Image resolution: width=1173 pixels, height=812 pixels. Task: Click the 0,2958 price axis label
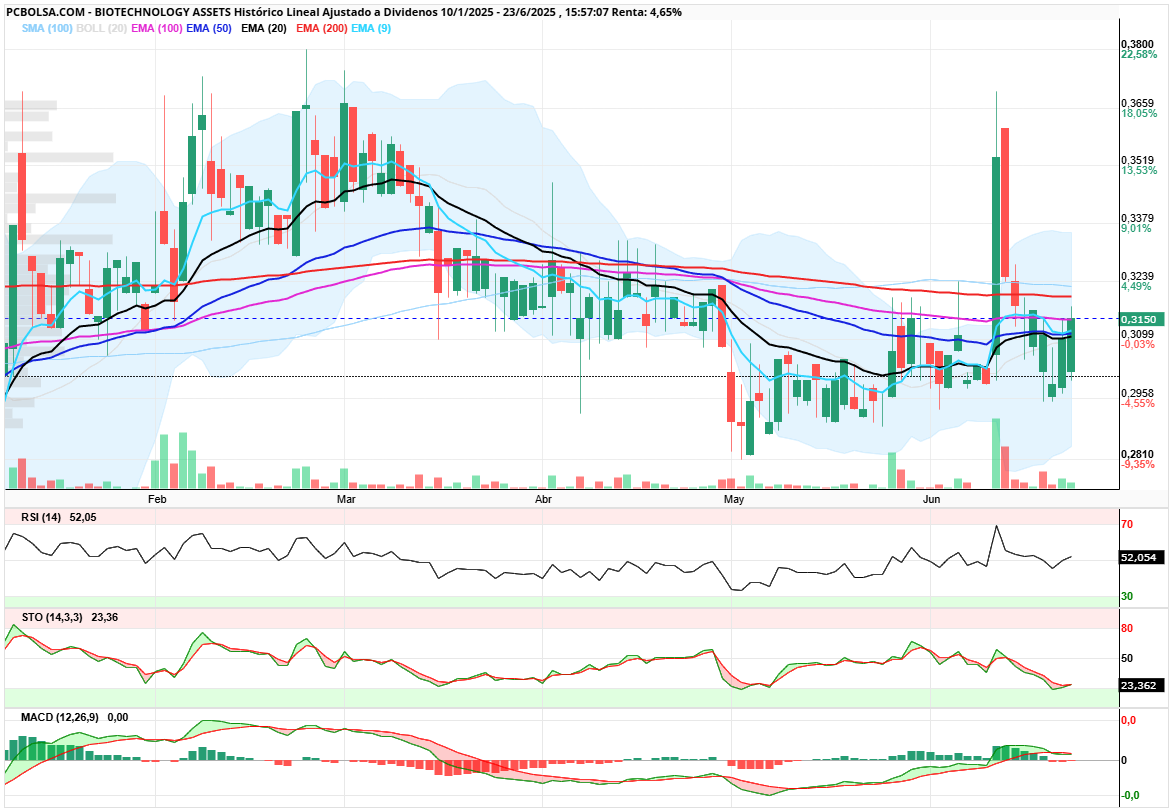coord(1137,393)
